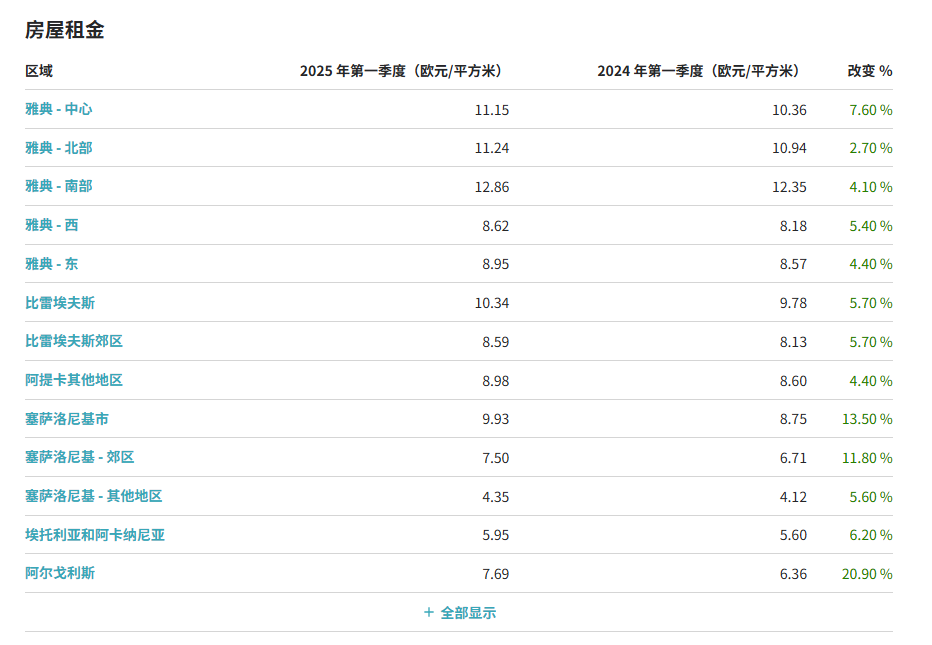The image size is (932, 645).
Task: Open the 雅典 - 南部 region link
Action: 58,187
